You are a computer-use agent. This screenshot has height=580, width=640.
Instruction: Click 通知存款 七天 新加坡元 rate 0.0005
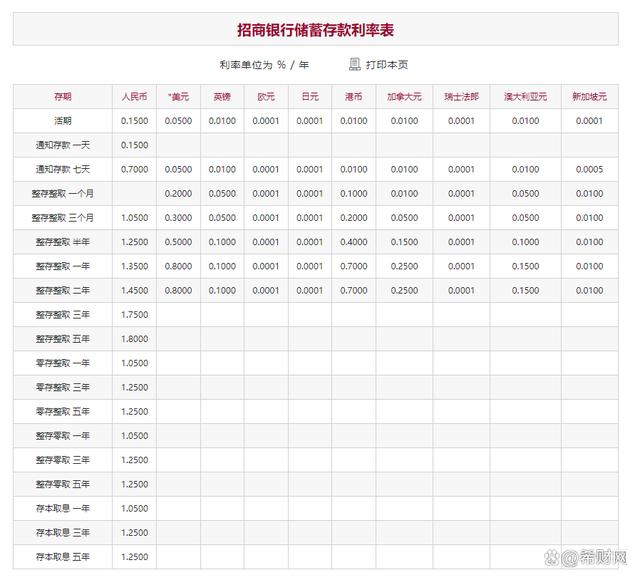[x=589, y=169]
